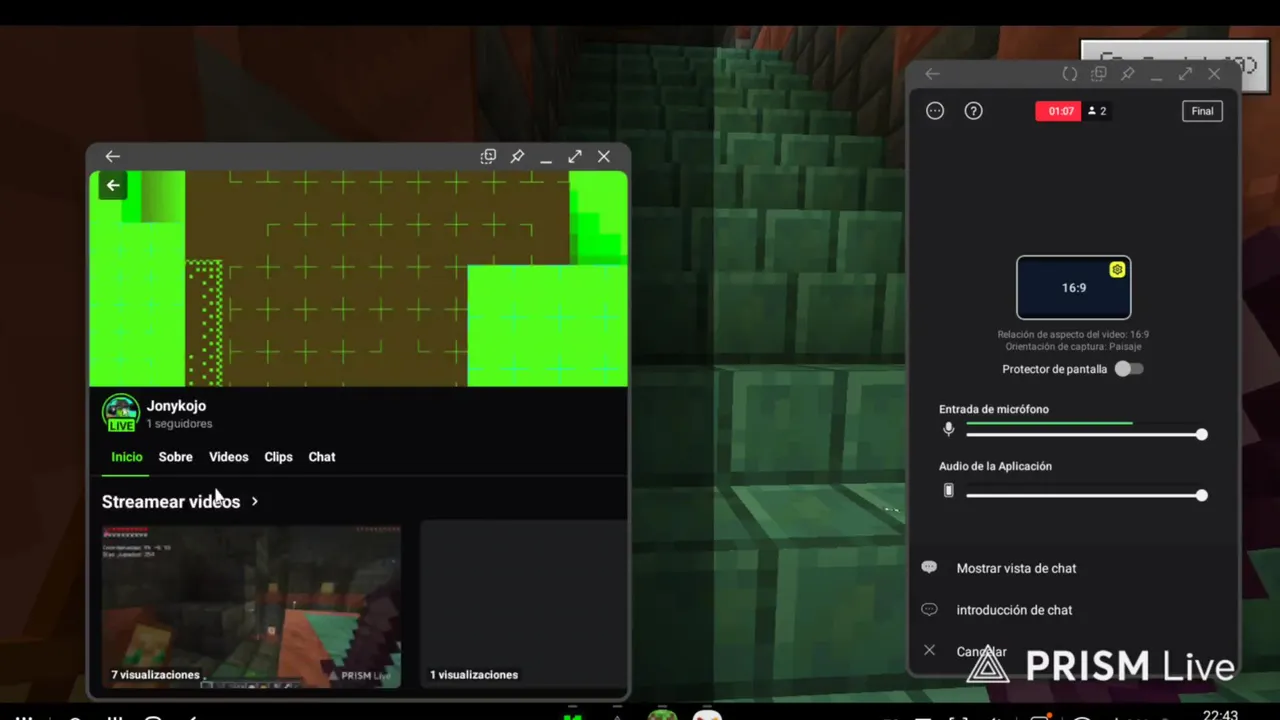Expand Streamear videos with the chevron
The image size is (1280, 720).
pyautogui.click(x=255, y=501)
